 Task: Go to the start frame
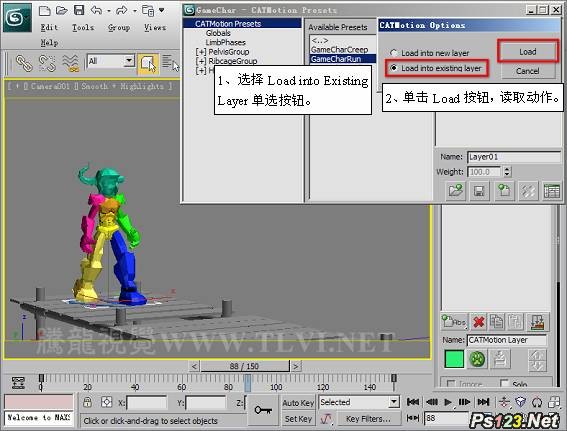click(x=413, y=402)
